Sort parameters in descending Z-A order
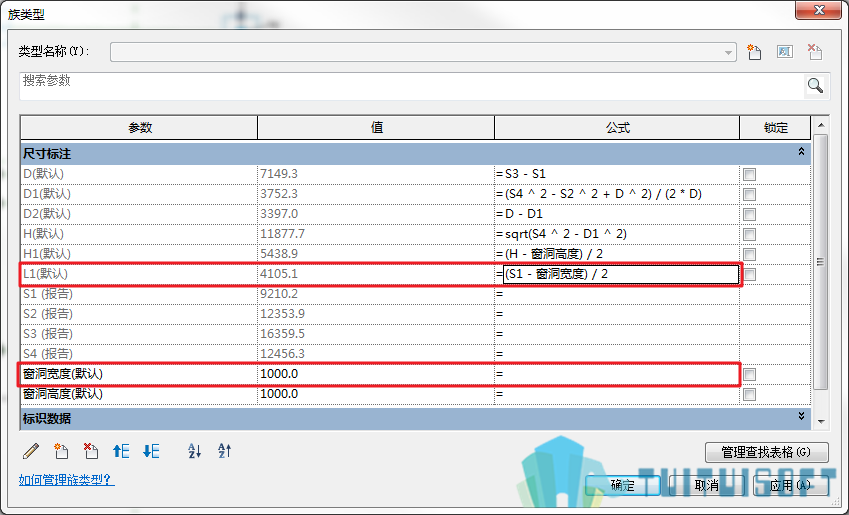Screen dimensions: 849x515 coord(224,451)
